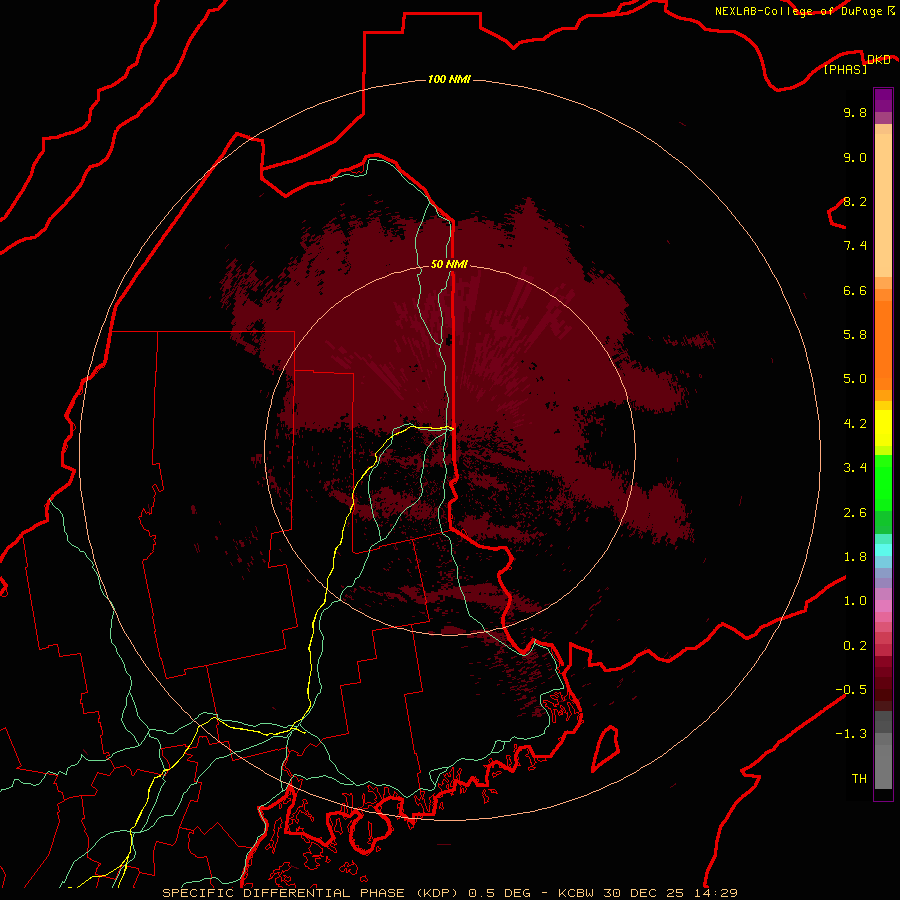Image resolution: width=900 pixels, height=900 pixels.
Task: Click the -0.5 scale value
Action: [851, 690]
